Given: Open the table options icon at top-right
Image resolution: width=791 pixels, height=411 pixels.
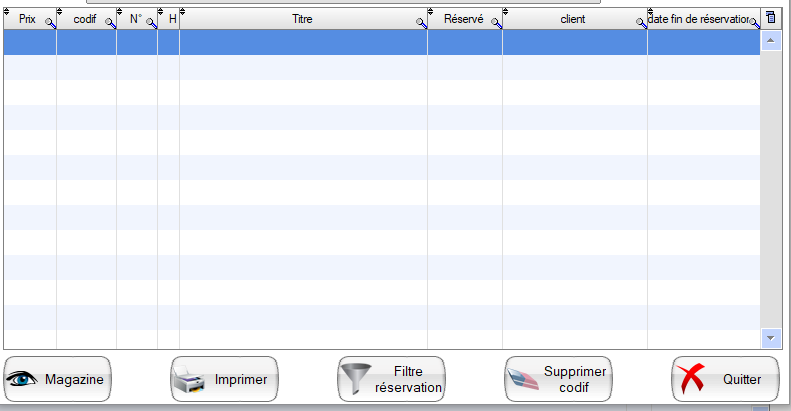Looking at the screenshot, I should pyautogui.click(x=771, y=17).
